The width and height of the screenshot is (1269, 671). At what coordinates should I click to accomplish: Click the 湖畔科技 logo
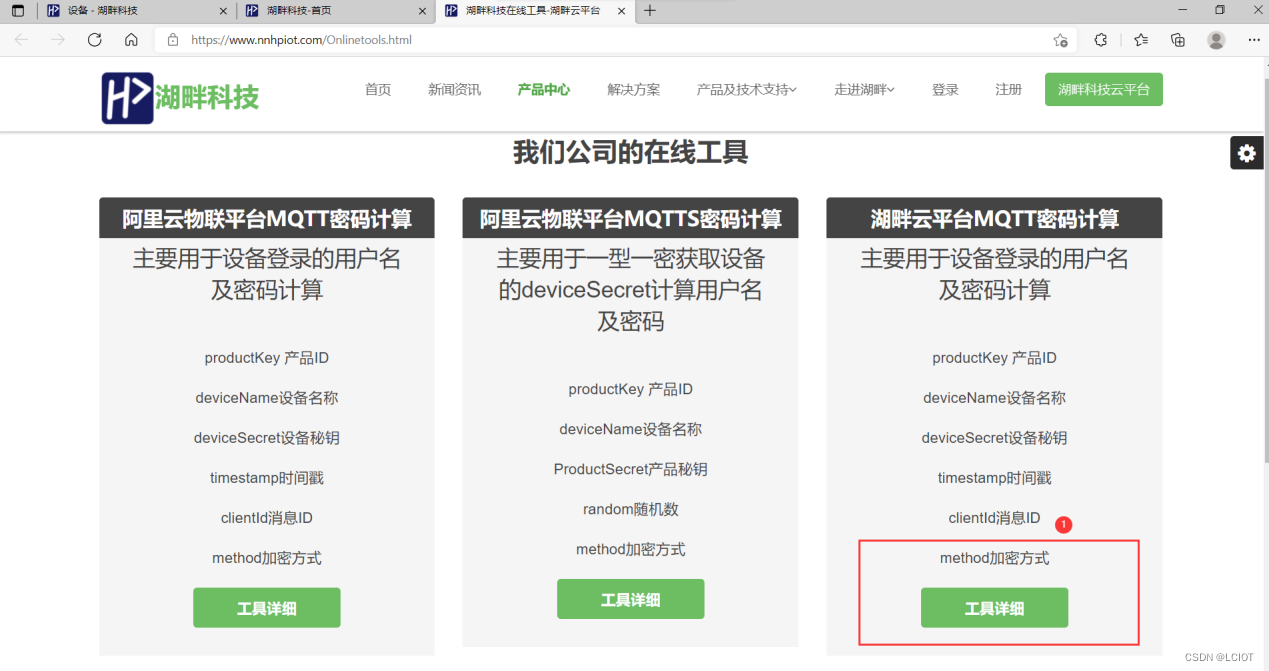point(180,97)
